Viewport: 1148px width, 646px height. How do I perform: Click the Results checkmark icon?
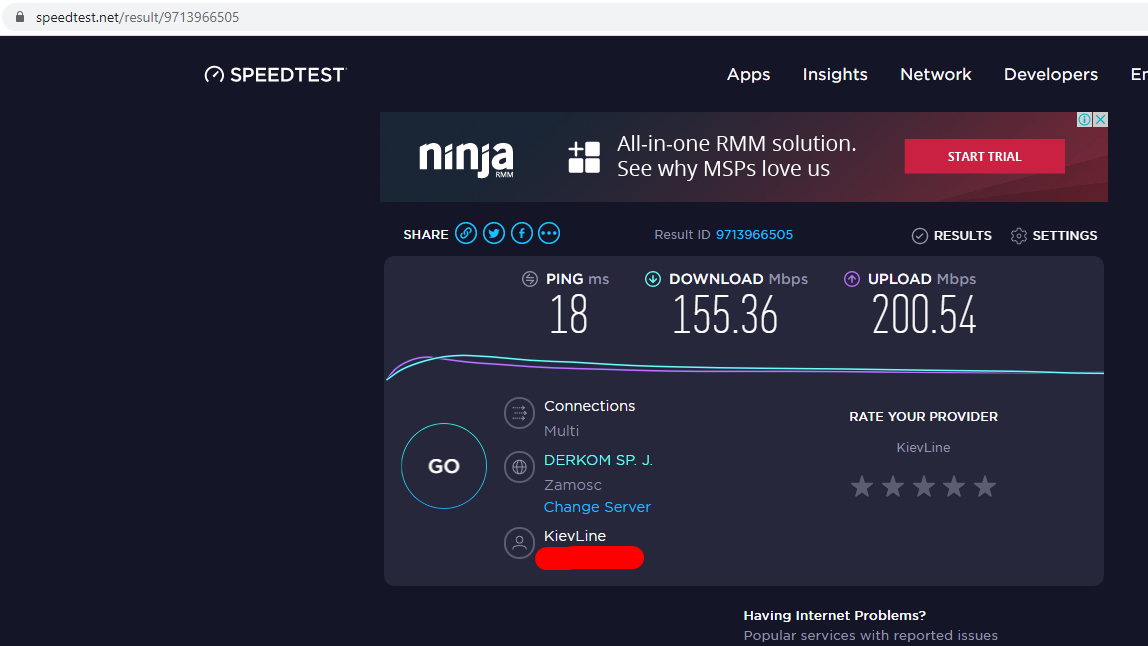tap(920, 236)
